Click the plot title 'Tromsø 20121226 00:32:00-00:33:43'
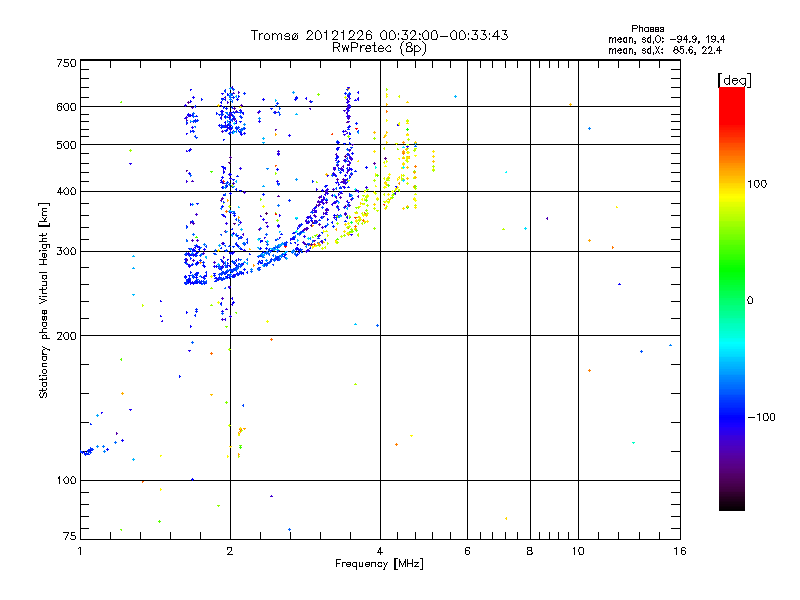The height and width of the screenshot is (600, 800). (379, 35)
